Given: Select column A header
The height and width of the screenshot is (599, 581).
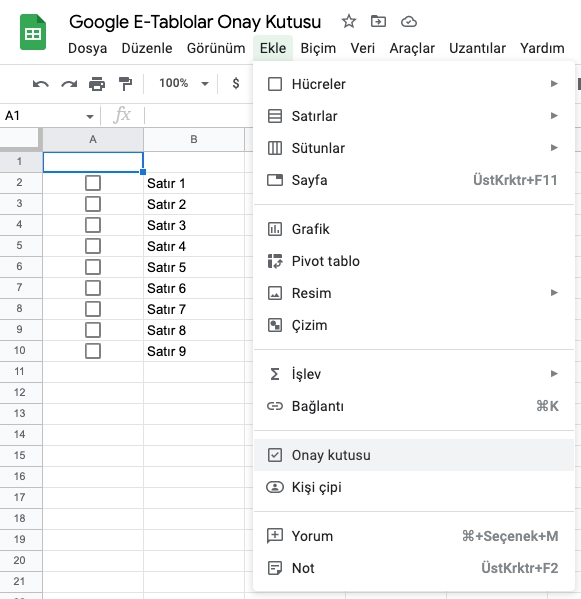Looking at the screenshot, I should pyautogui.click(x=93, y=139).
